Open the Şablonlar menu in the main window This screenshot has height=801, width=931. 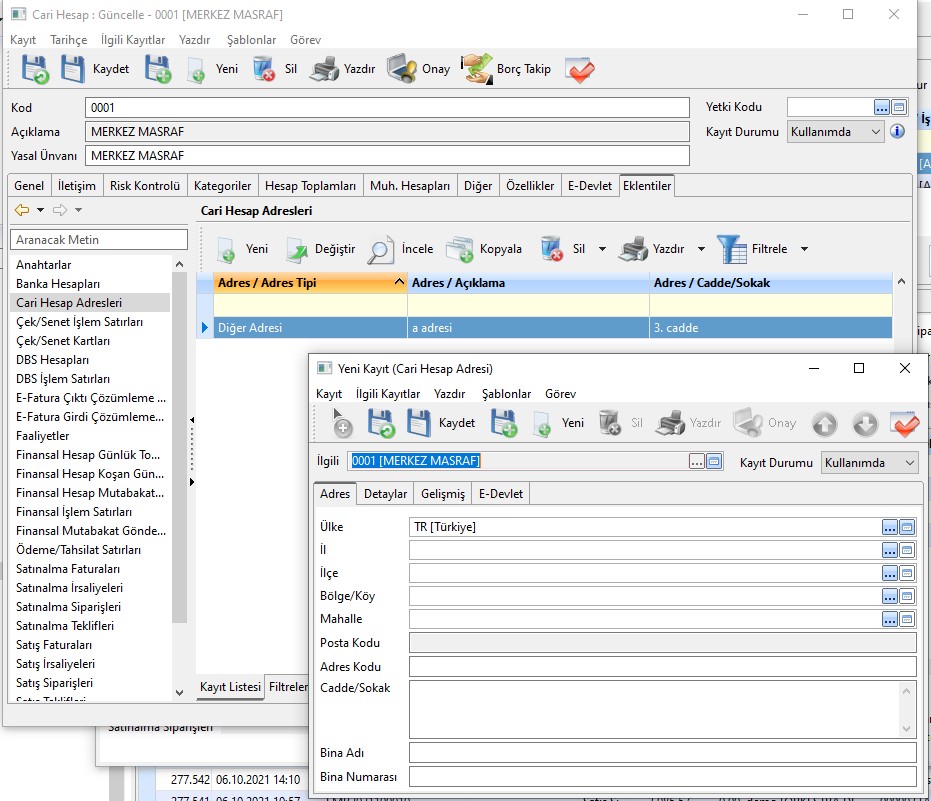251,40
